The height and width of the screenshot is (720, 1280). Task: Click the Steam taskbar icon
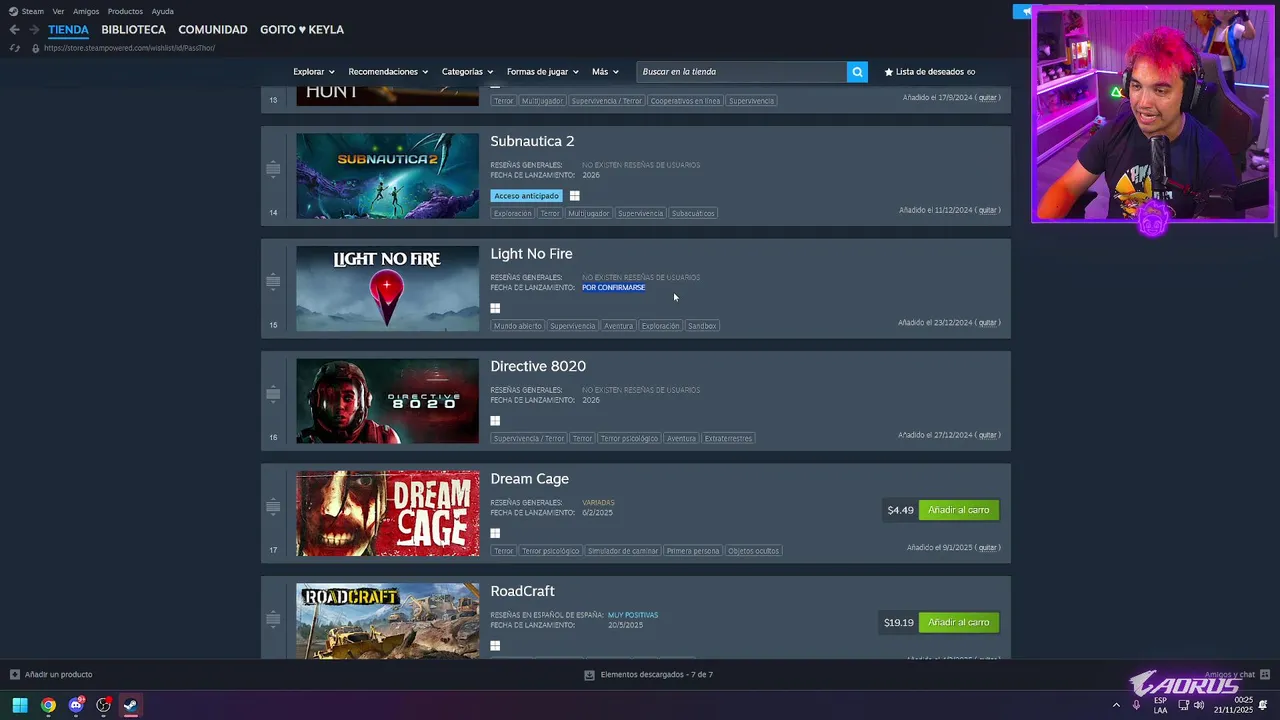click(x=130, y=706)
